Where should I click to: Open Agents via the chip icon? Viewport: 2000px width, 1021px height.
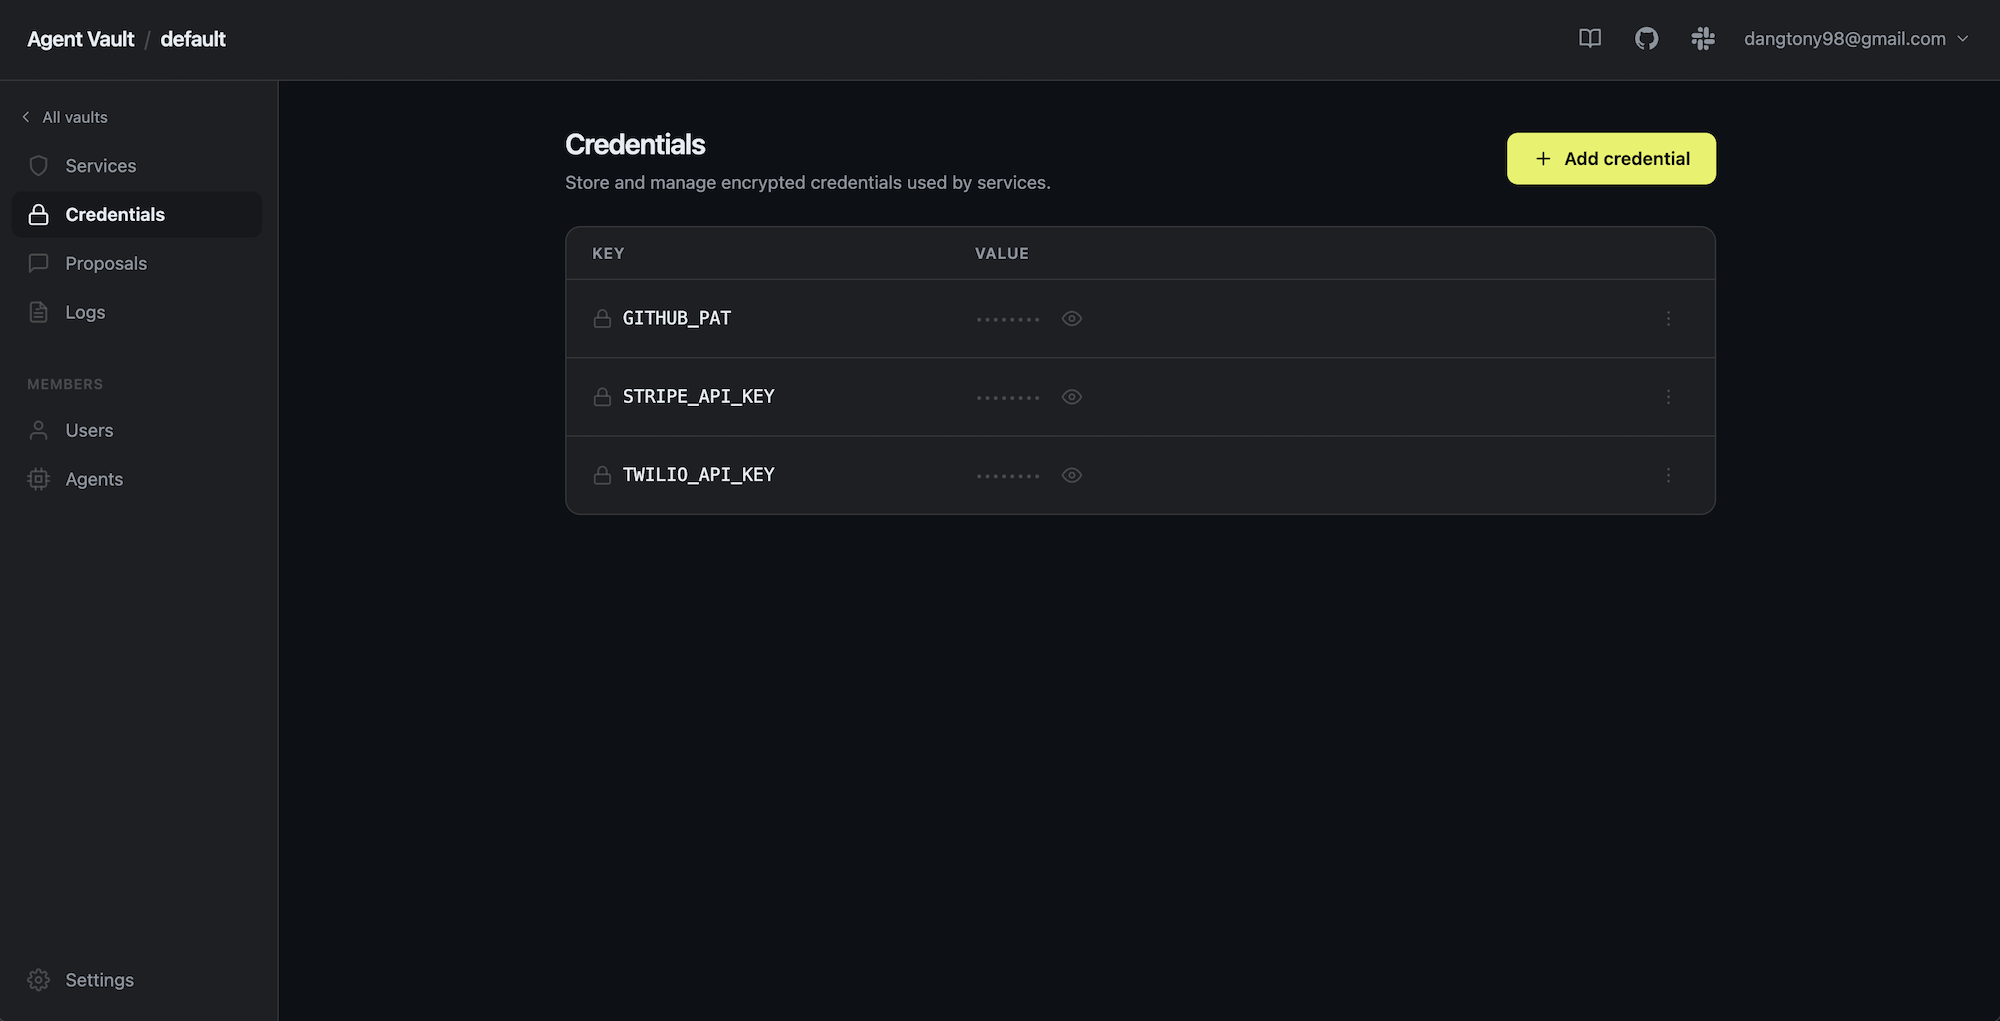click(x=38, y=479)
